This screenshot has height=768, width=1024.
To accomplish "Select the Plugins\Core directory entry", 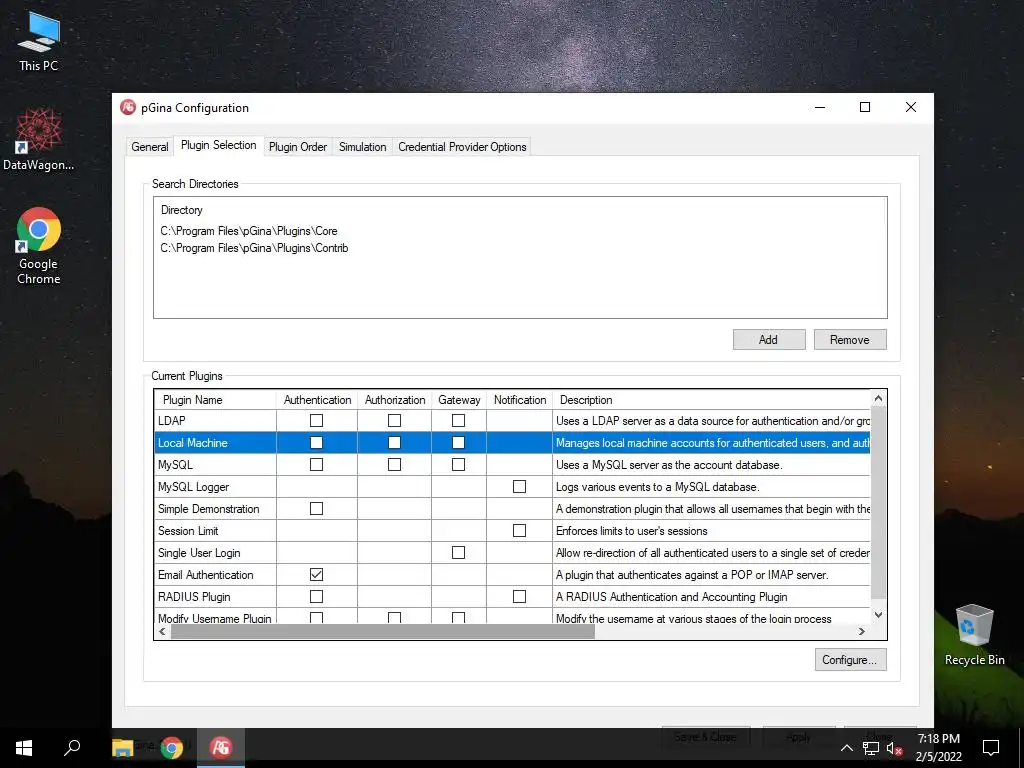I will (x=249, y=231).
